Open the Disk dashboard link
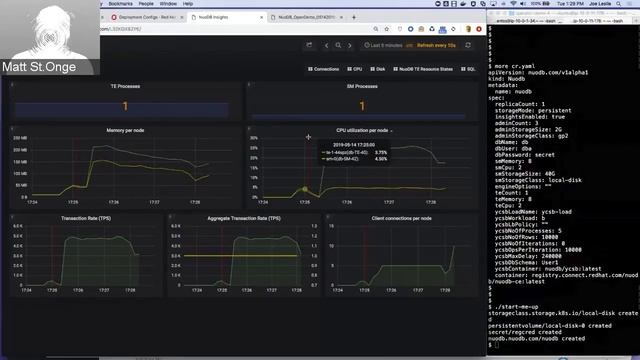This screenshot has height=360, width=640. pos(378,69)
